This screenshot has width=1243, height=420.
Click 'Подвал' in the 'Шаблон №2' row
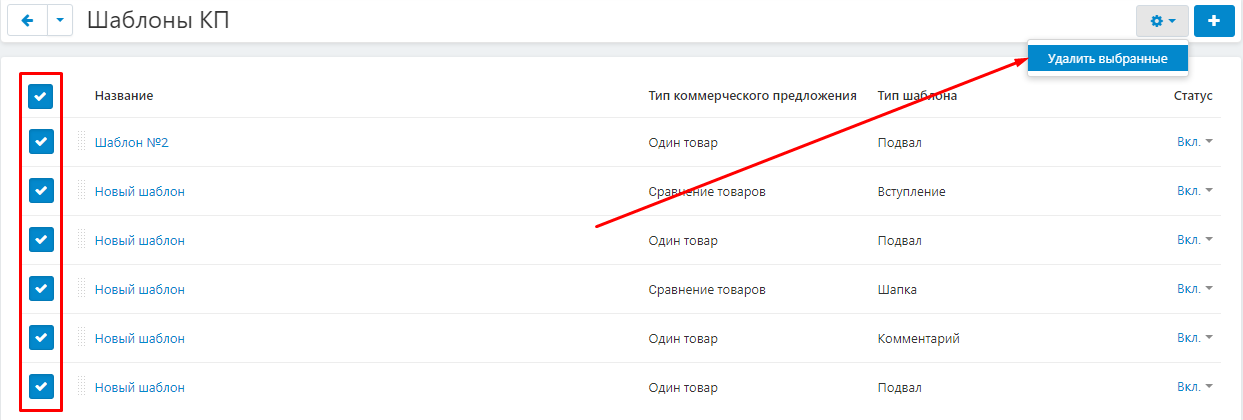tap(900, 142)
